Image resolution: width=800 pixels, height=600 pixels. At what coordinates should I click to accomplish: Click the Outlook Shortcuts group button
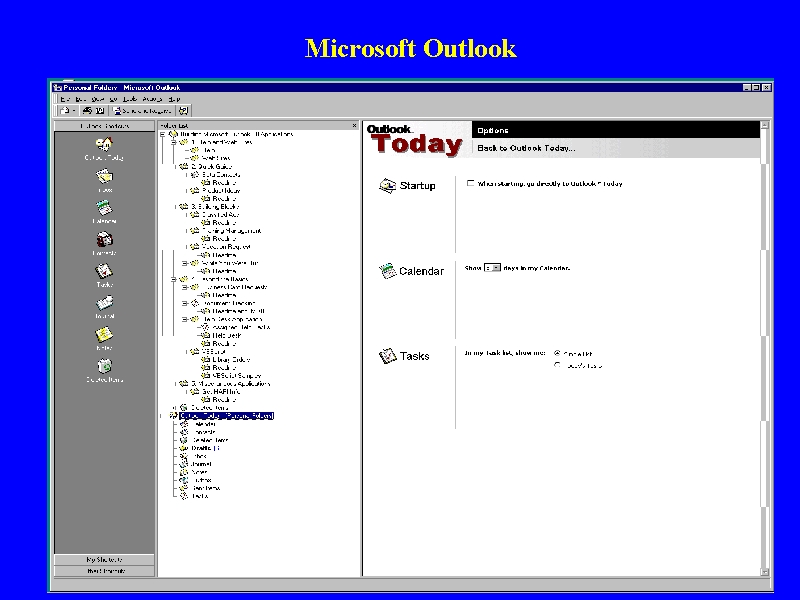click(x=105, y=126)
